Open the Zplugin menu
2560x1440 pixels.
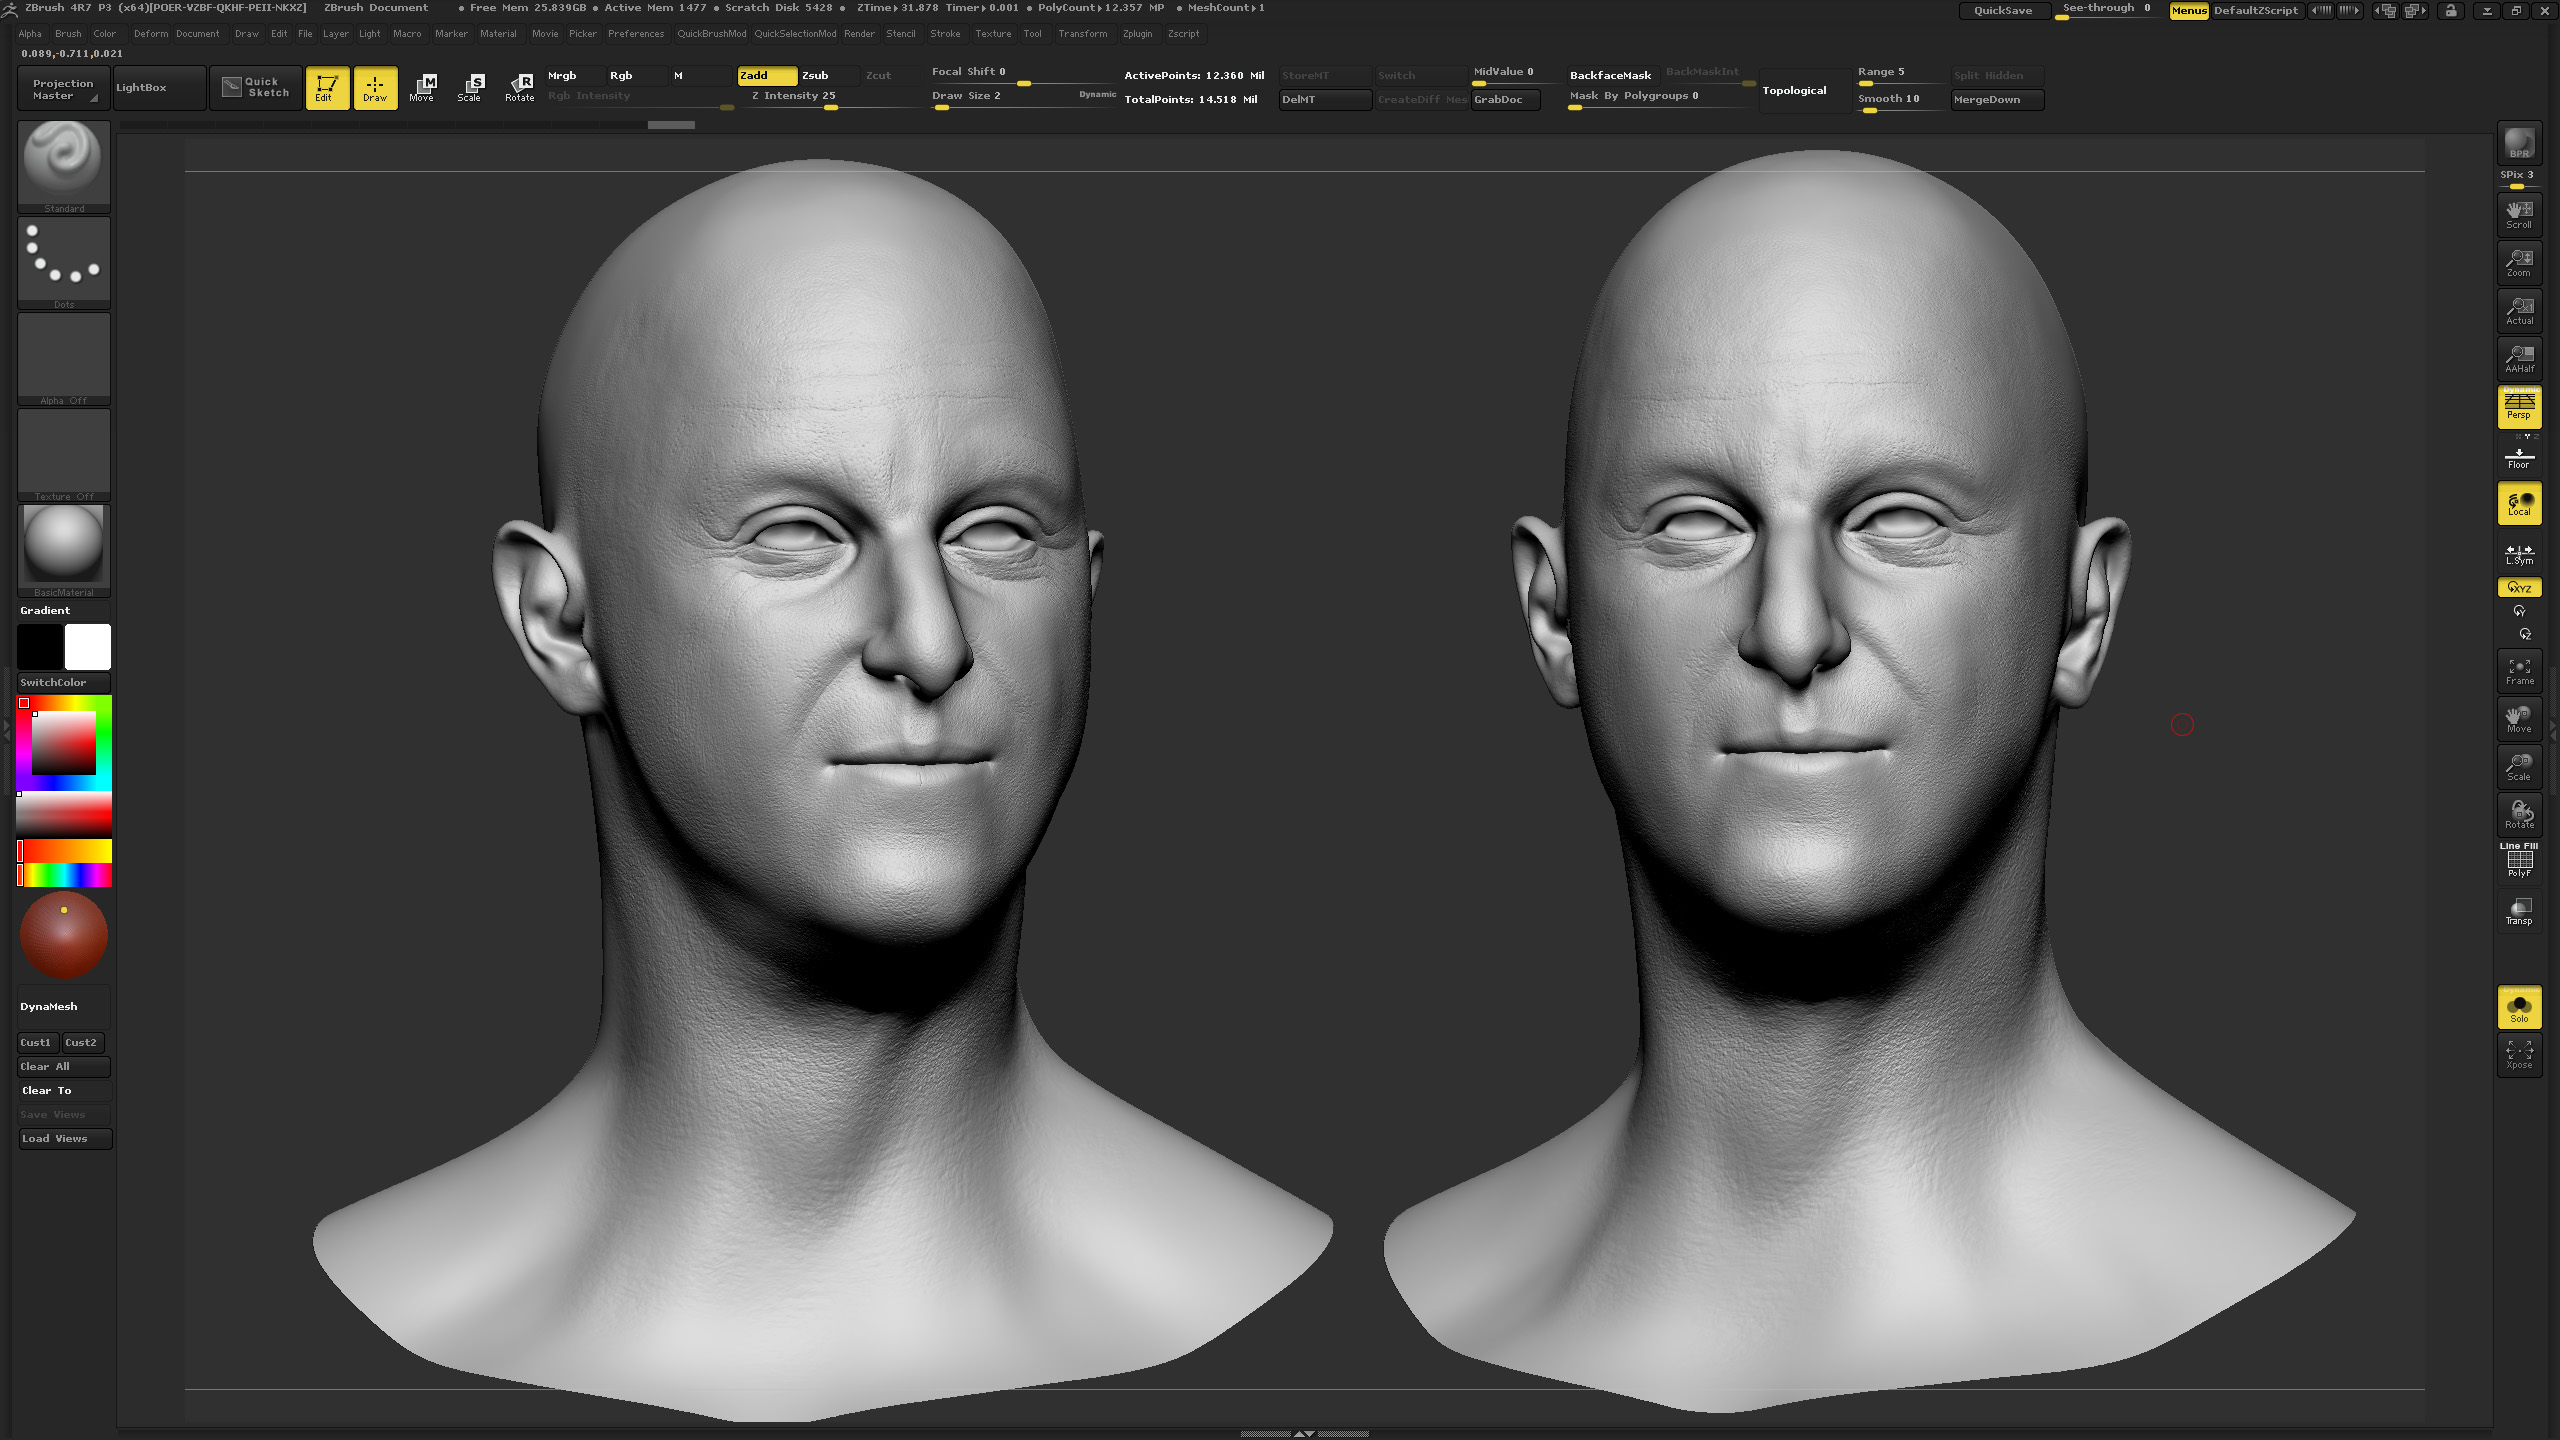(x=1137, y=34)
